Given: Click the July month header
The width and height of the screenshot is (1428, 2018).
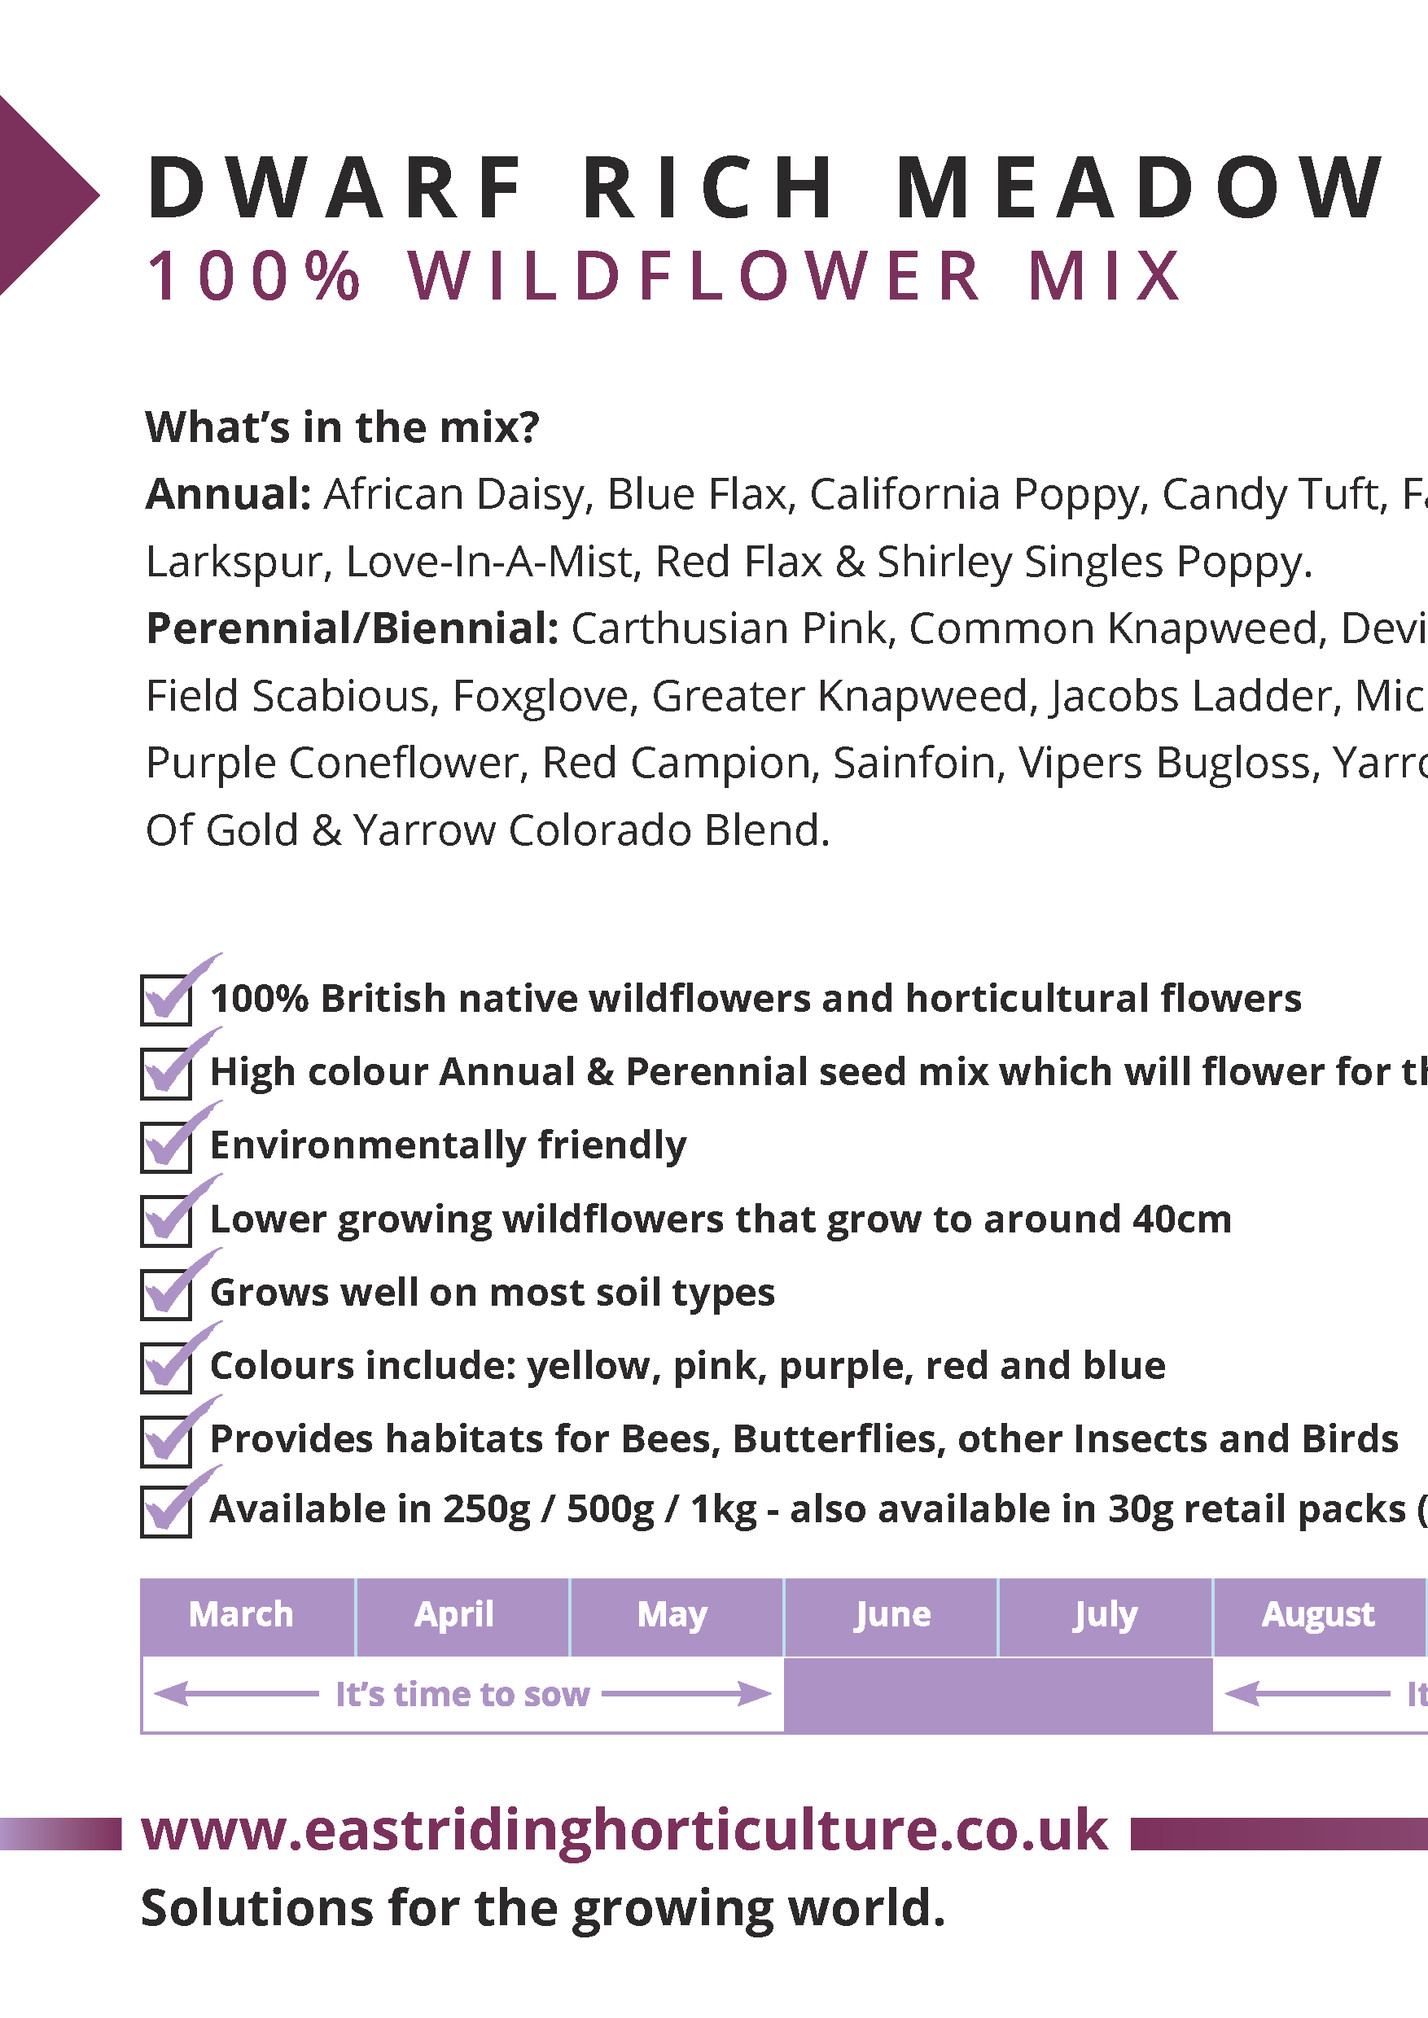Looking at the screenshot, I should click(1105, 1616).
